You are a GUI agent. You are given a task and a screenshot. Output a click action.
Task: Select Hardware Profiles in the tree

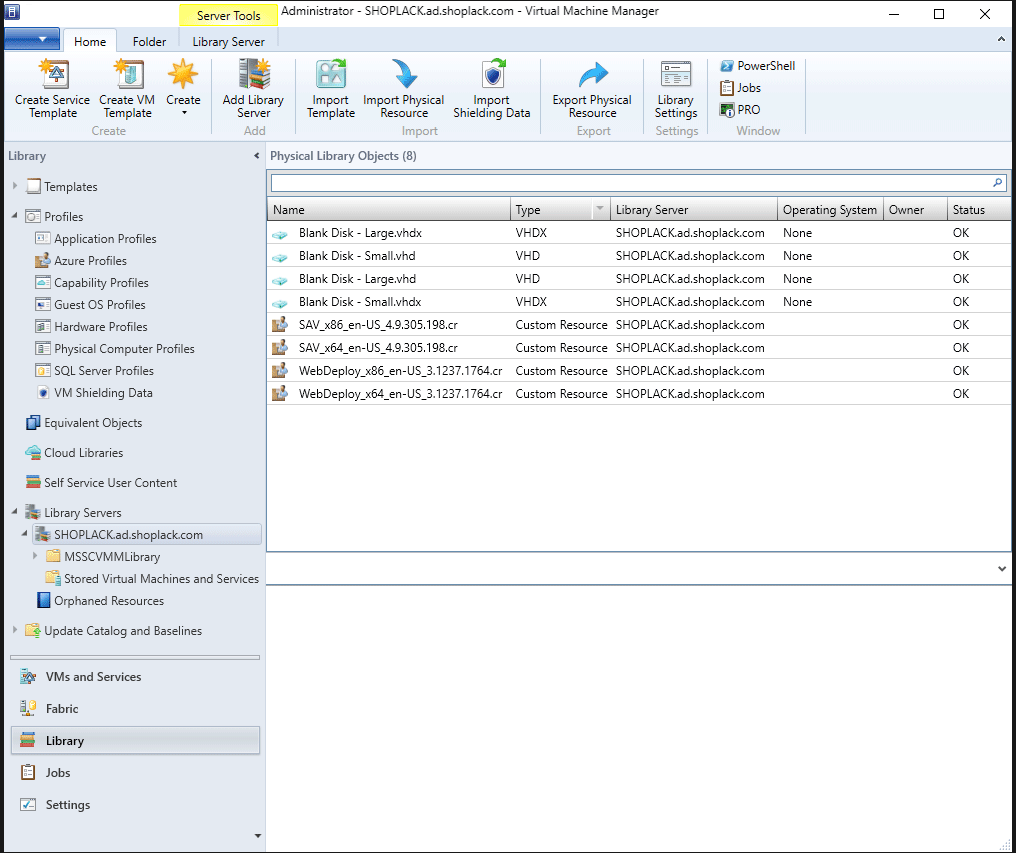91,327
